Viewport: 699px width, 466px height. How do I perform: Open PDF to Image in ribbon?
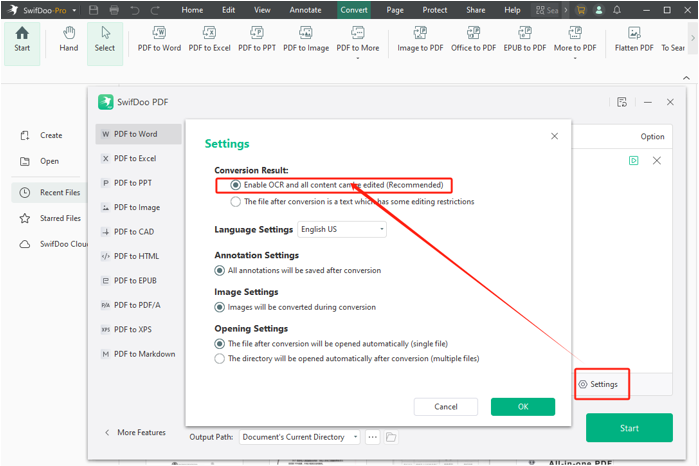[x=306, y=40]
